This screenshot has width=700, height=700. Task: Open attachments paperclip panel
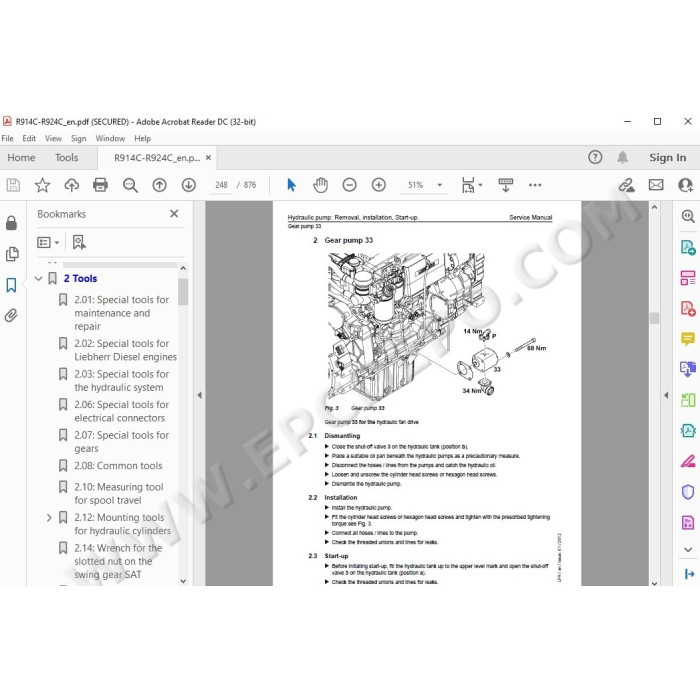(x=11, y=316)
